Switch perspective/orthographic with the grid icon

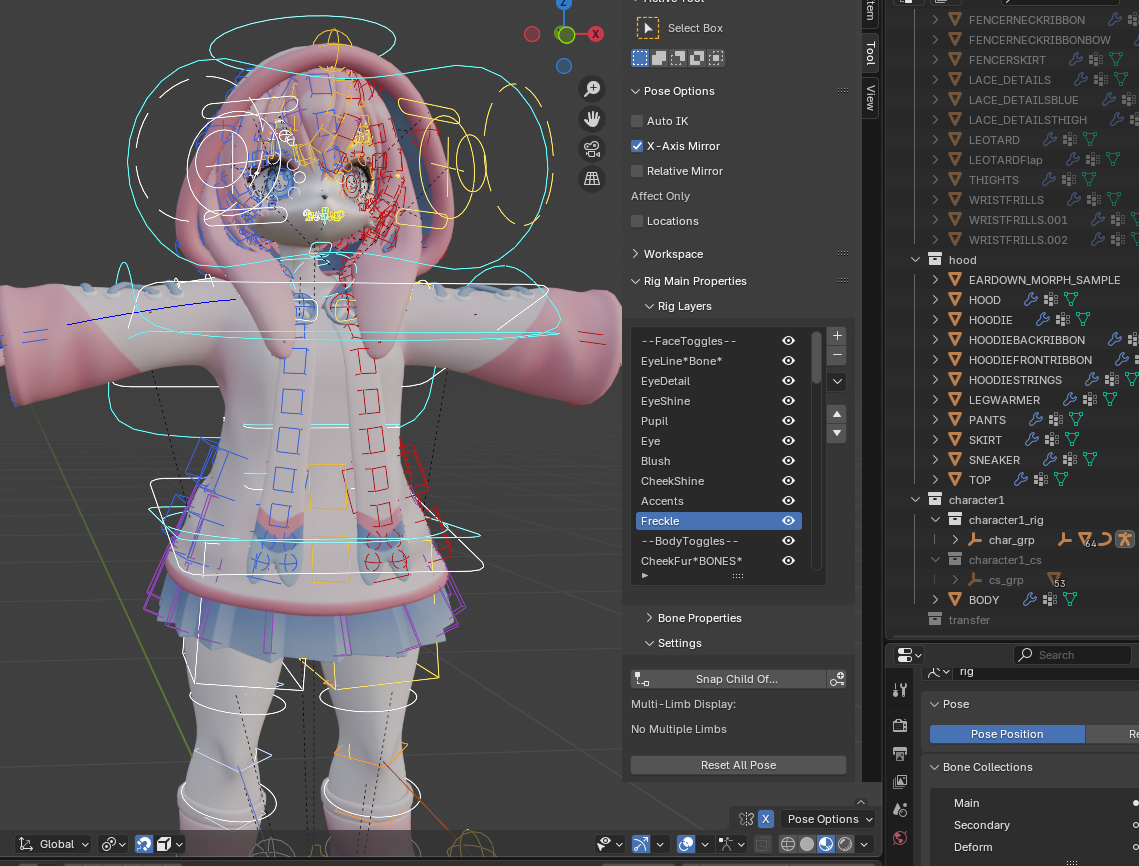coord(592,179)
